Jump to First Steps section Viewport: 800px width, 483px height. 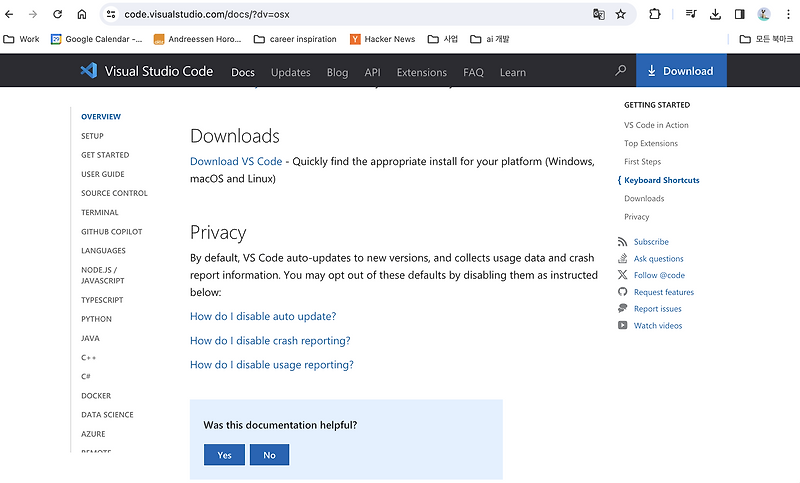point(642,162)
